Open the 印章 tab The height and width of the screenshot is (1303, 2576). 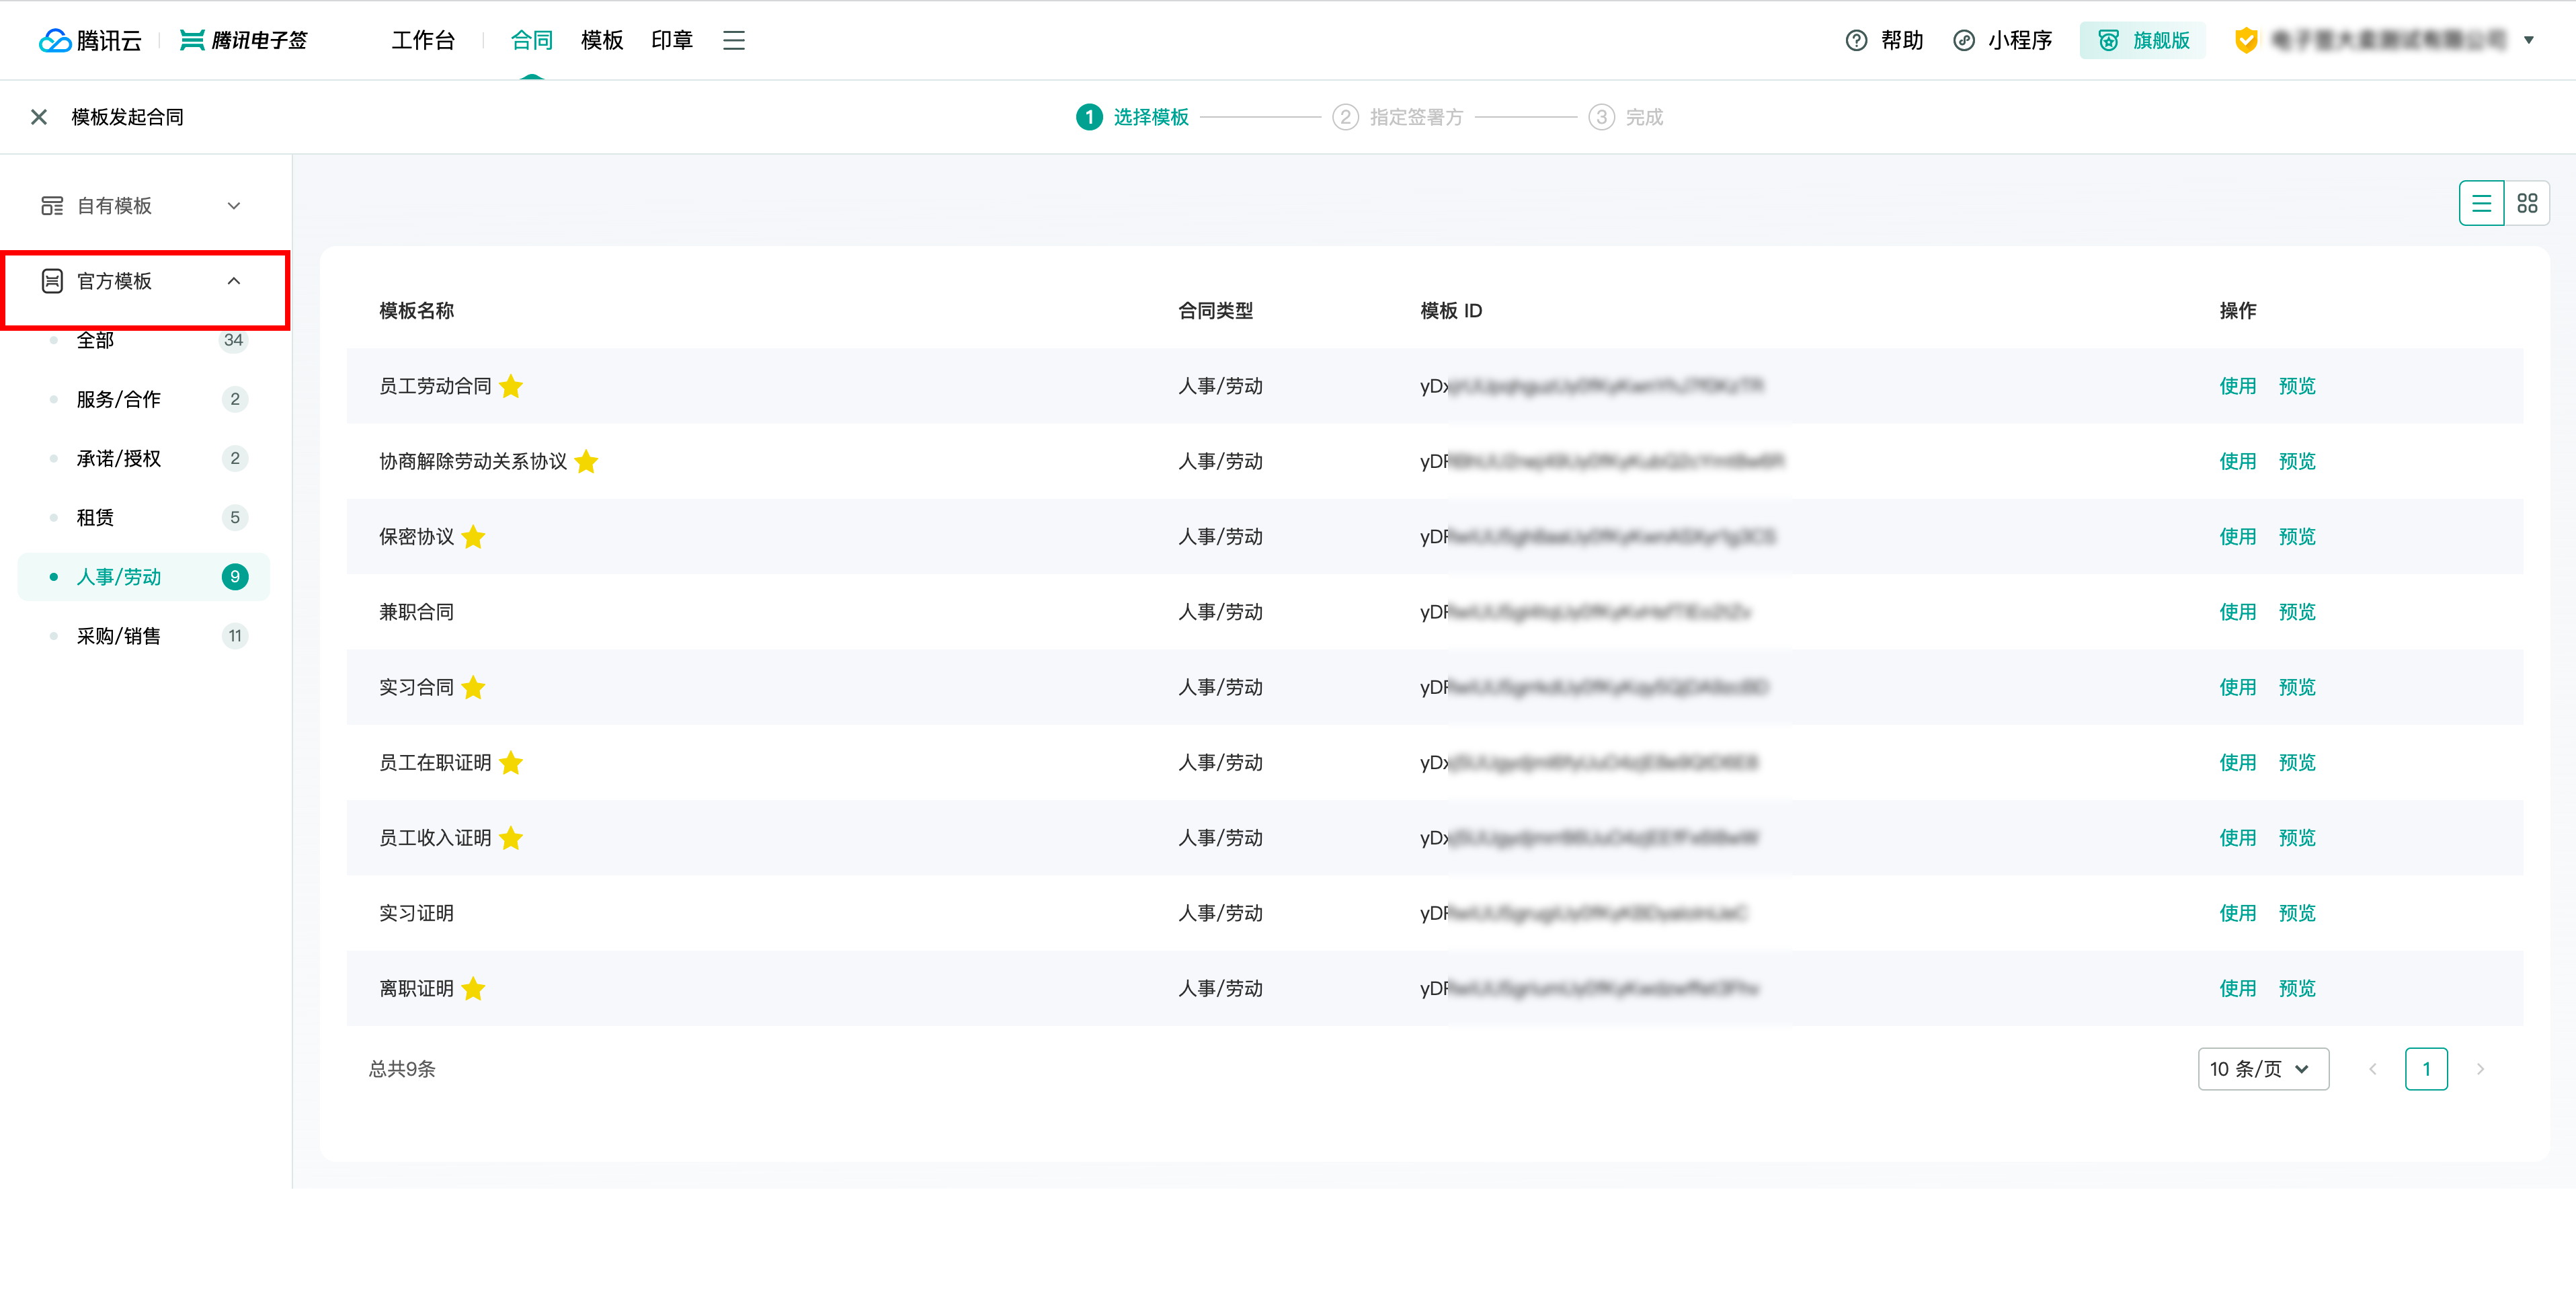pos(672,40)
